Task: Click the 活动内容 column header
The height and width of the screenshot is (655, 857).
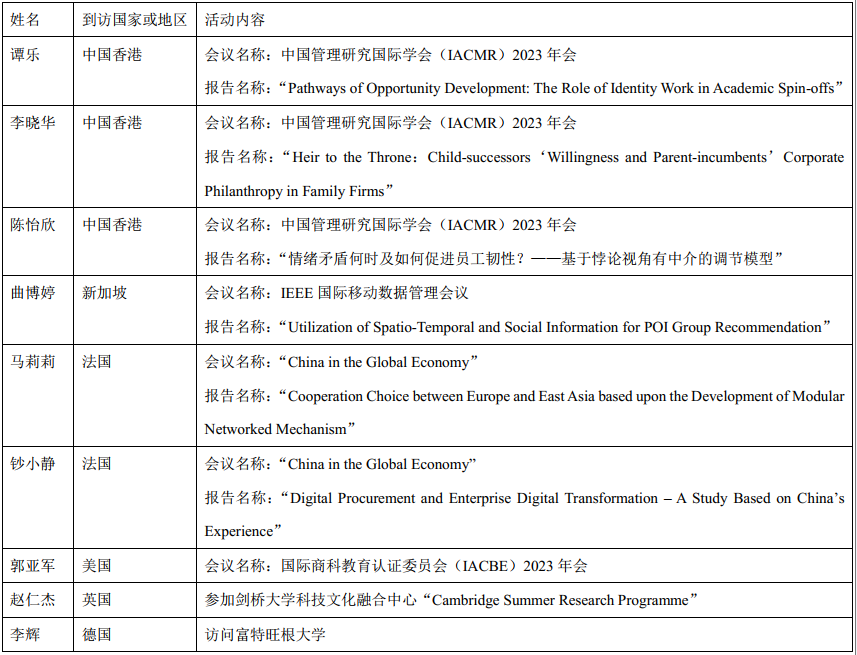Action: [x=235, y=20]
